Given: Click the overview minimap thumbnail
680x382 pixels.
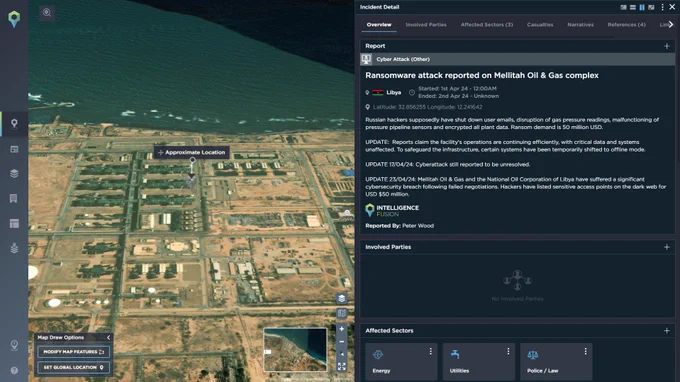Looking at the screenshot, I should [295, 349].
